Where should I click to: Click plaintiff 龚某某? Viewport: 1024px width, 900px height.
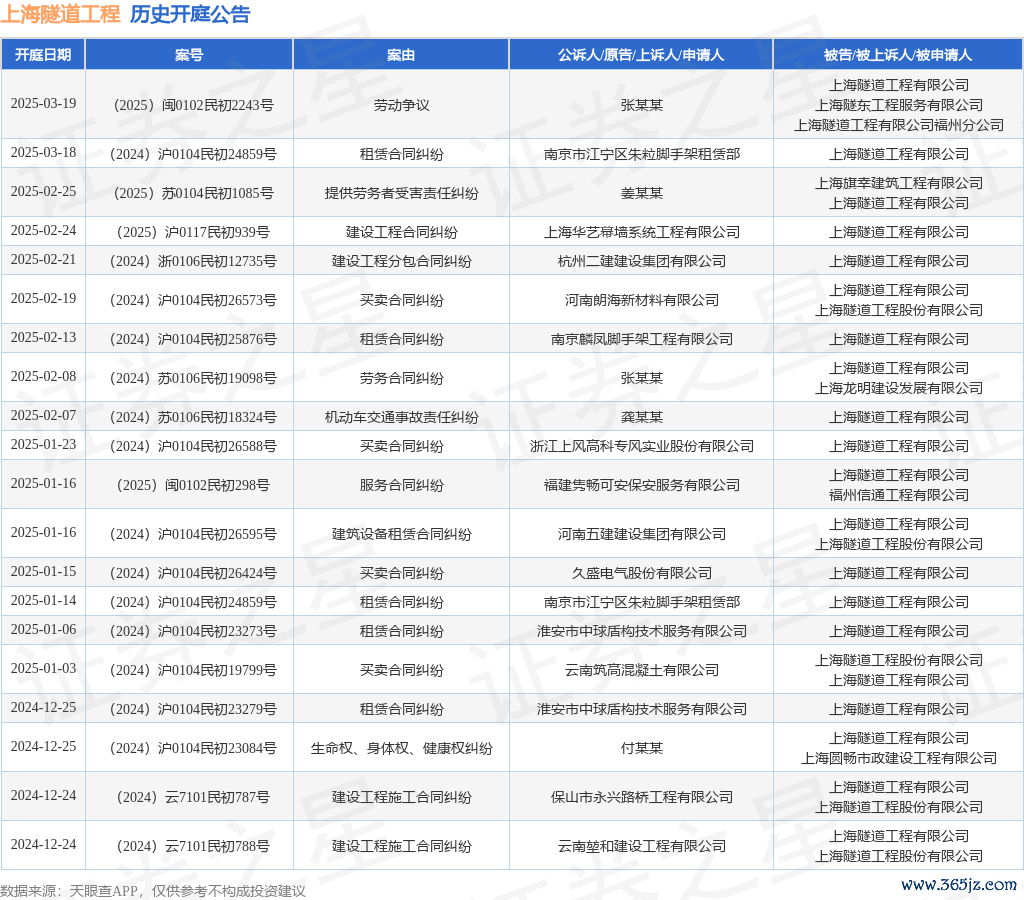tap(641, 417)
